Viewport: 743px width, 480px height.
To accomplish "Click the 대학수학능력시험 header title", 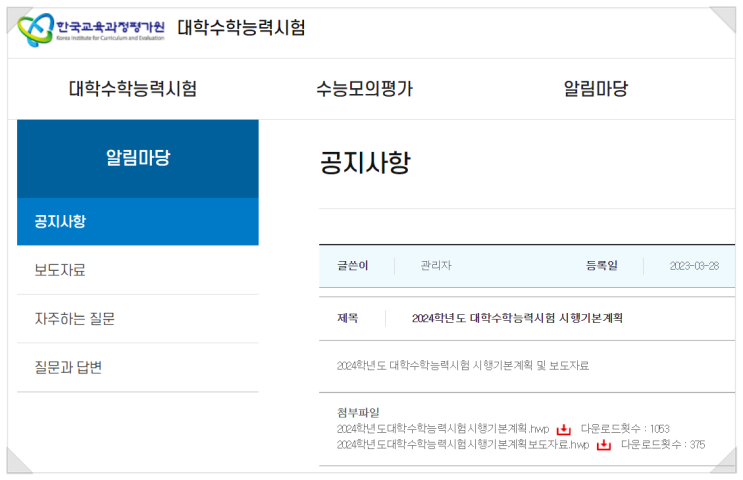I will point(241,27).
